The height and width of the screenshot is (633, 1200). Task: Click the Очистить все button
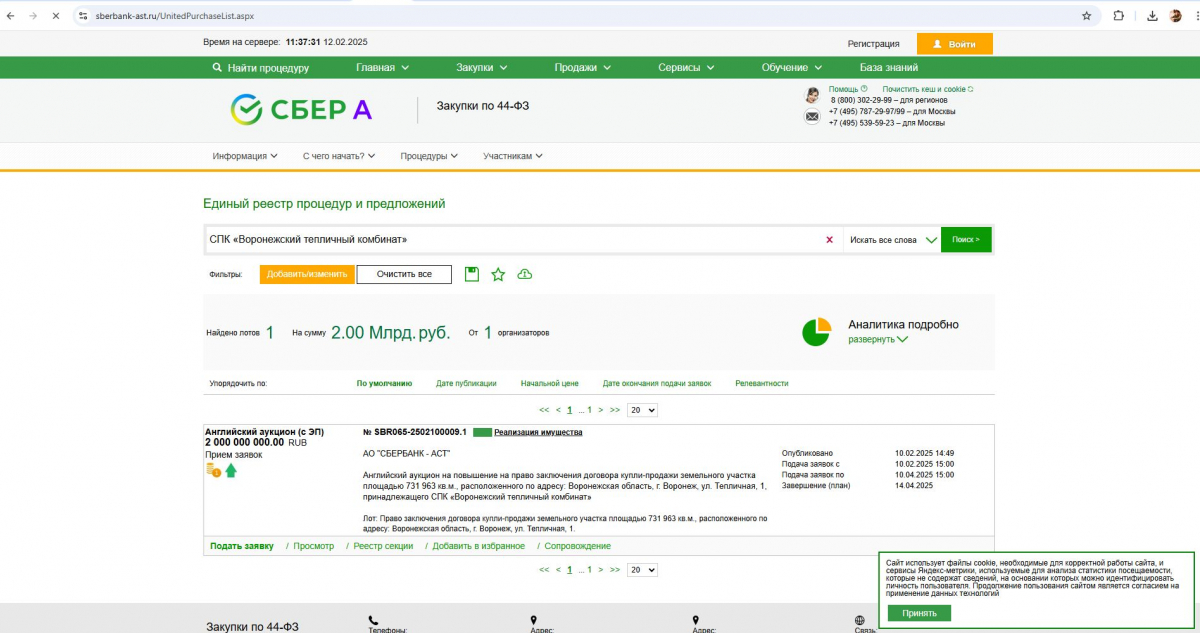click(404, 274)
